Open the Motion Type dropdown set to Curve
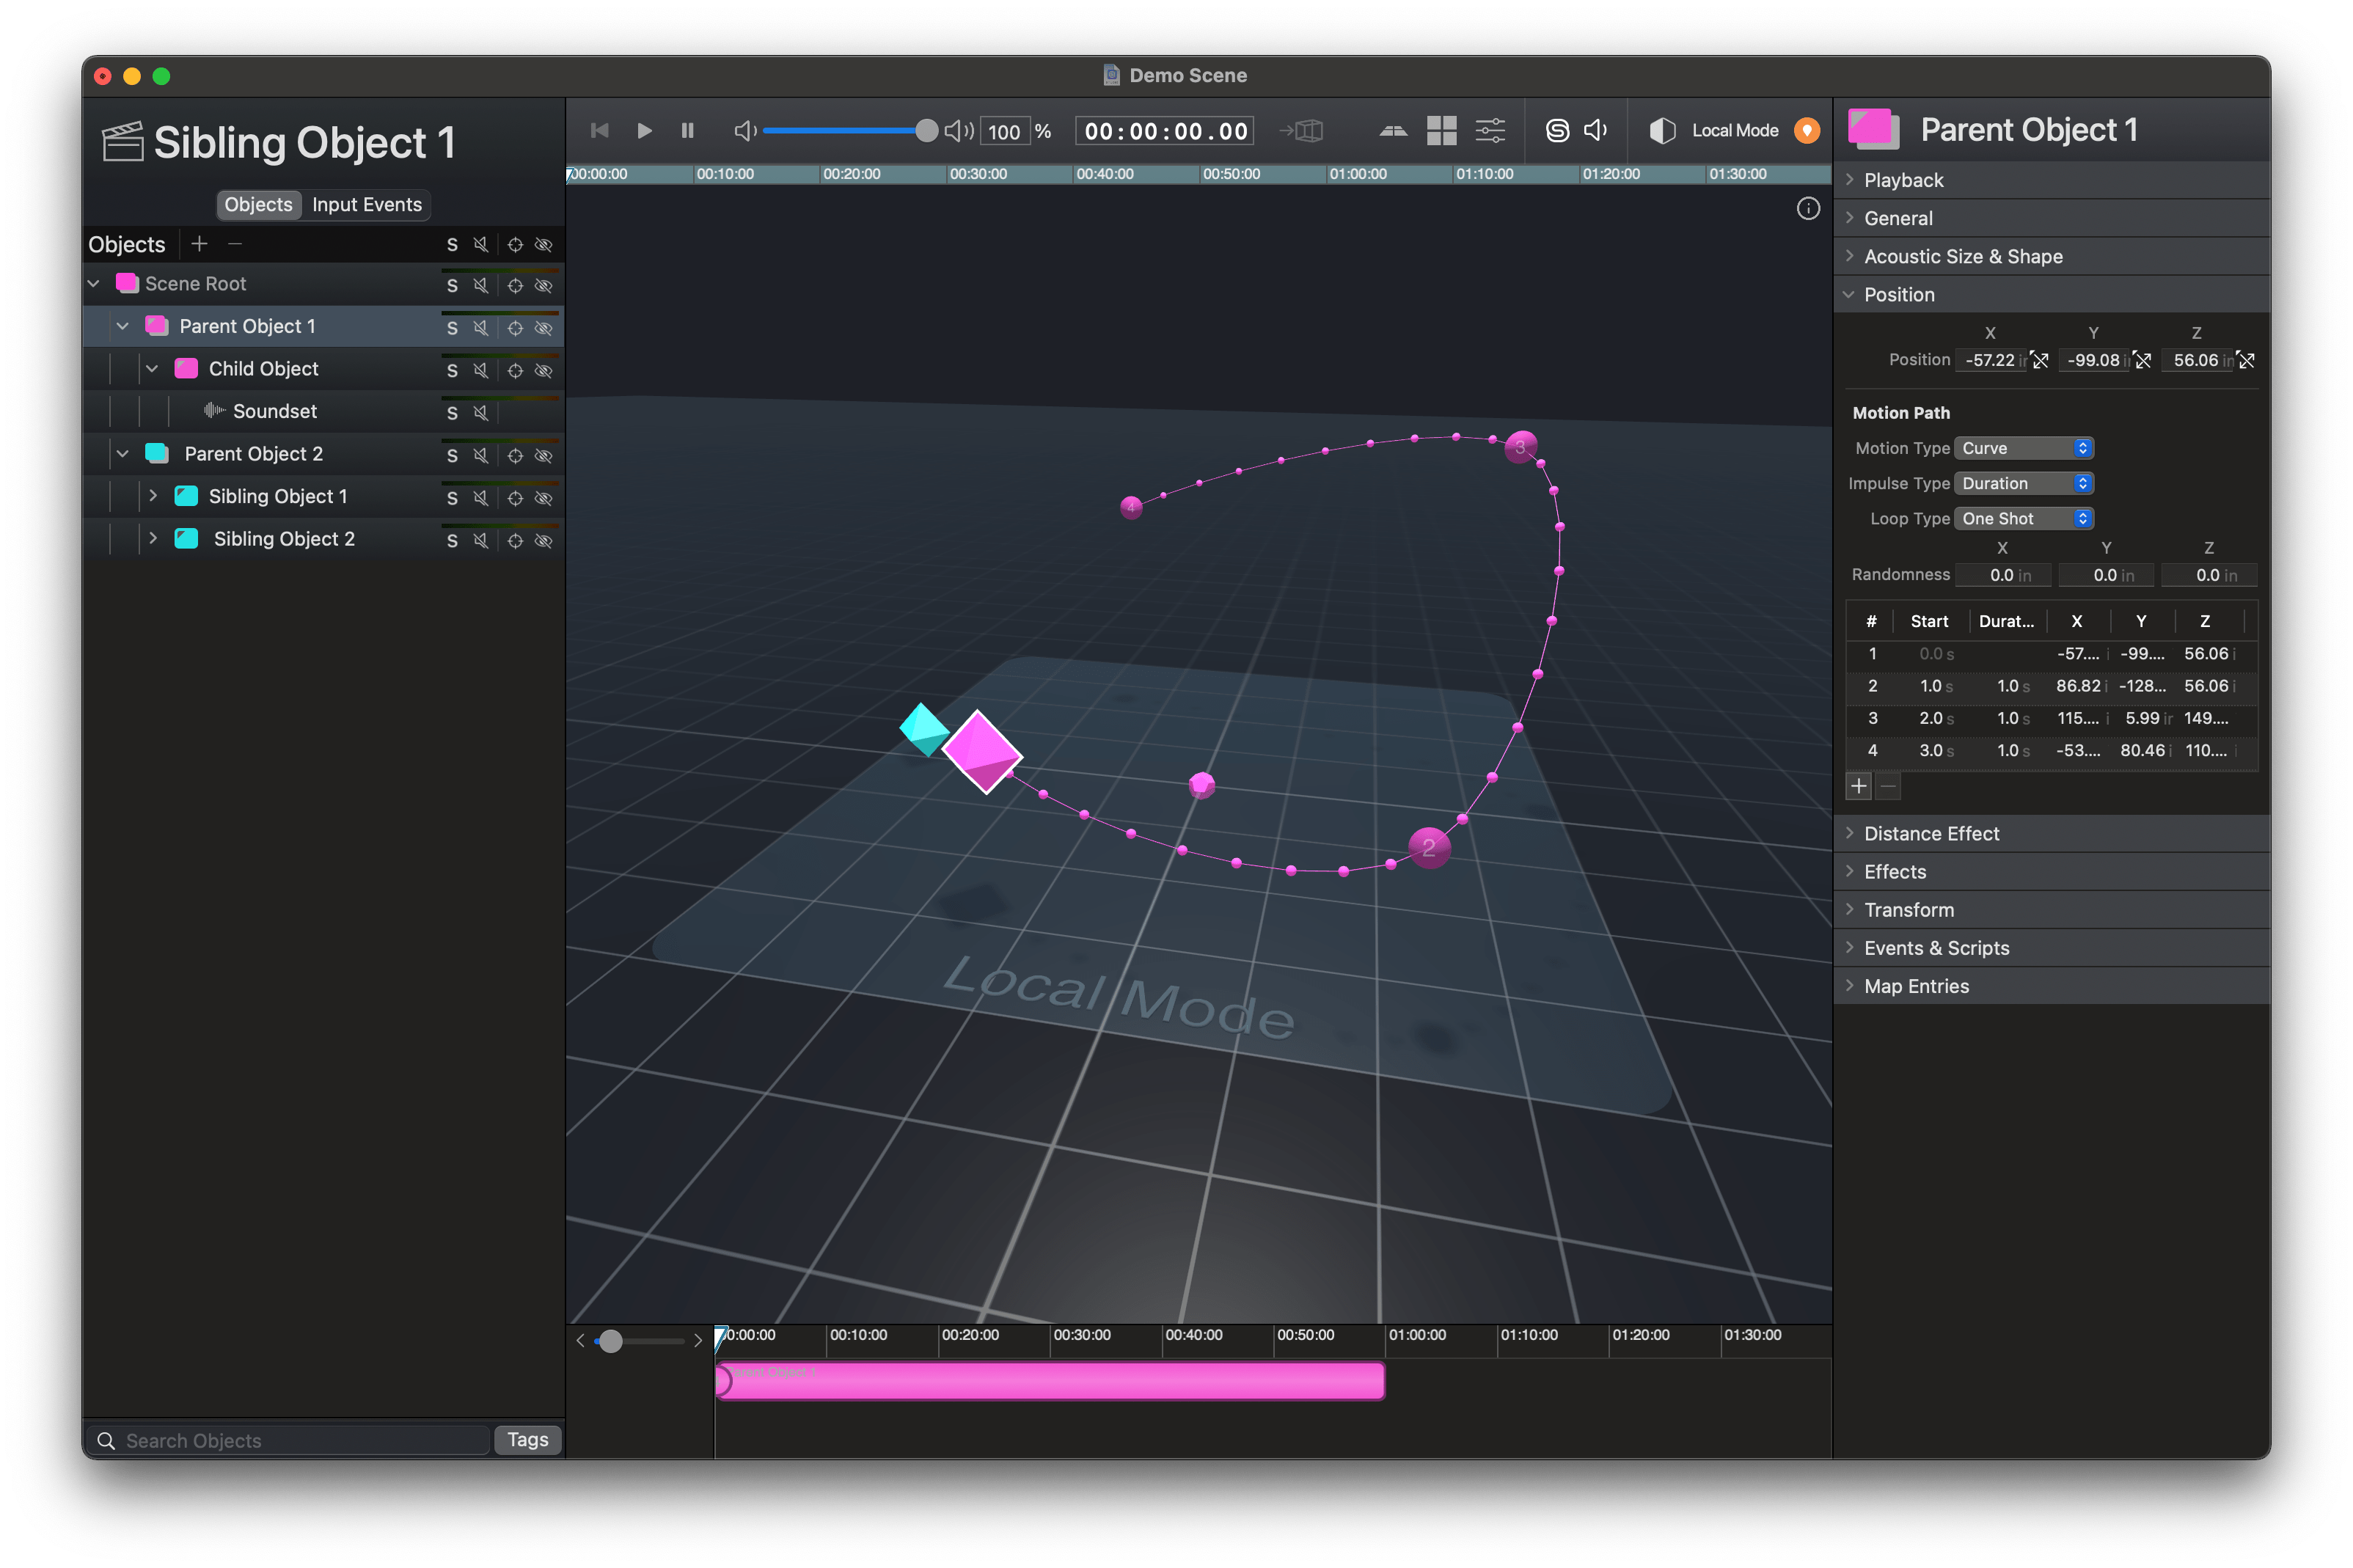Image resolution: width=2353 pixels, height=1568 pixels. point(2022,448)
